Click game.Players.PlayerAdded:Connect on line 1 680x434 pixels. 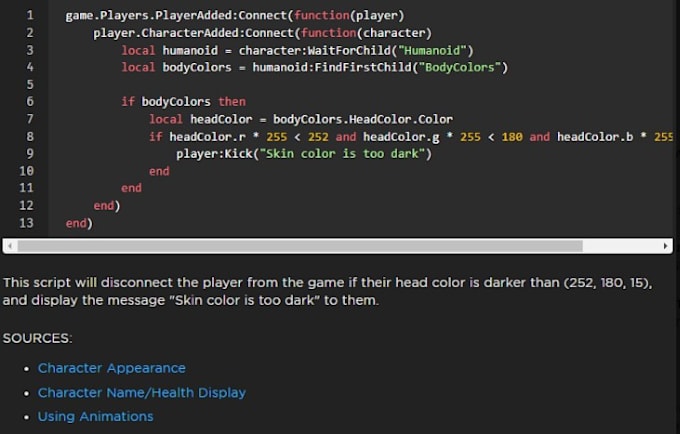[176, 16]
